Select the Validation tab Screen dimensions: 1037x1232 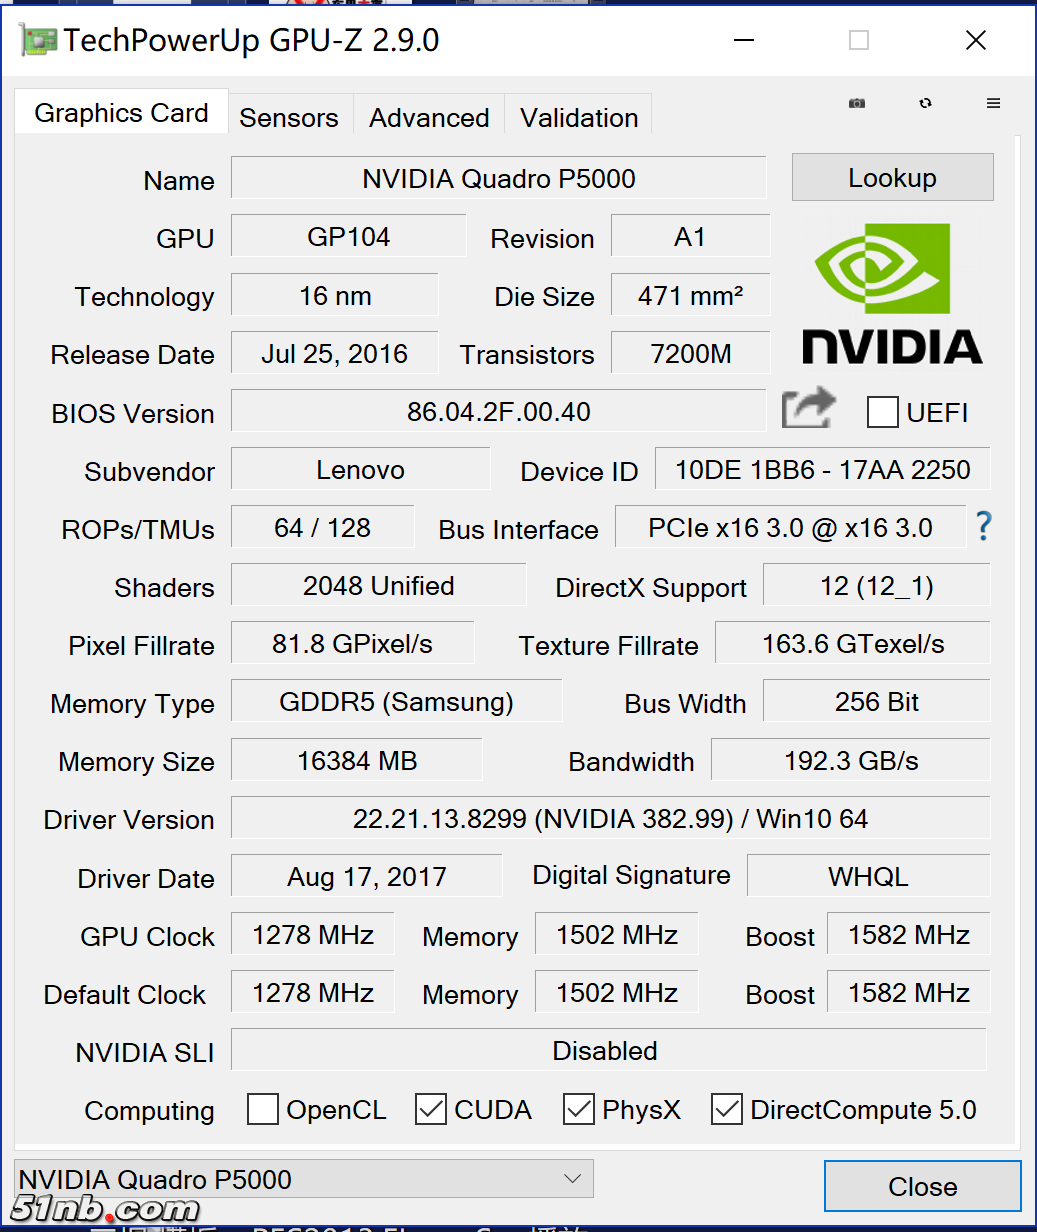[x=579, y=117]
